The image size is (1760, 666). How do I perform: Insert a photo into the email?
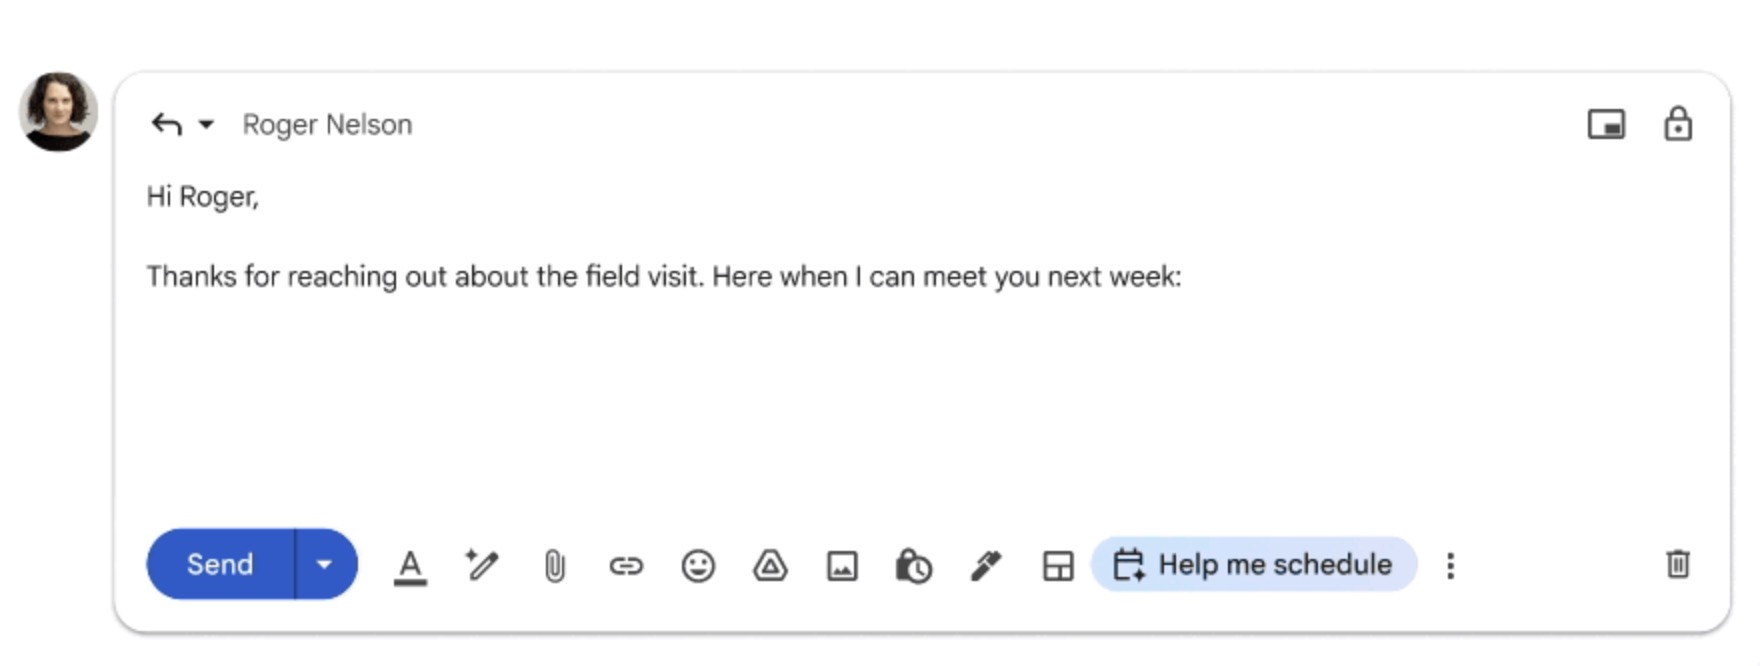click(x=842, y=566)
